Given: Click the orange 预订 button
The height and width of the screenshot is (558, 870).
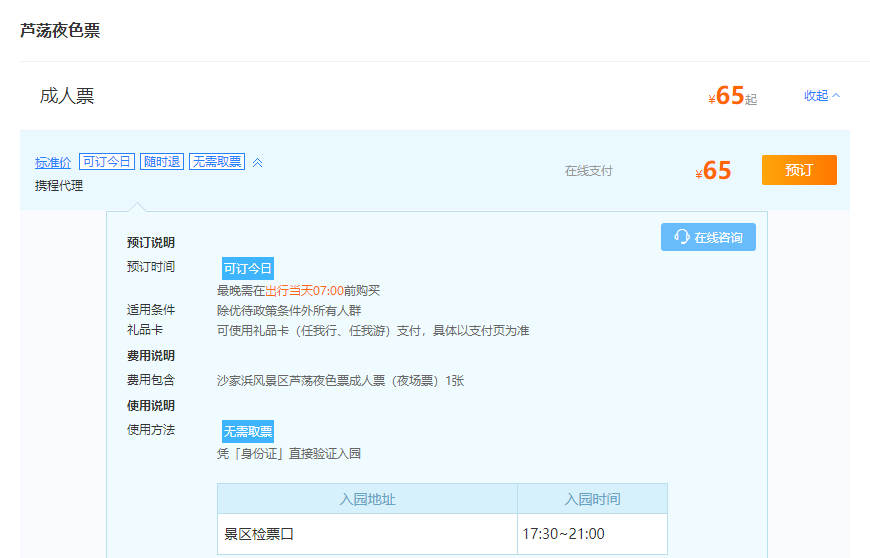Looking at the screenshot, I should (799, 170).
